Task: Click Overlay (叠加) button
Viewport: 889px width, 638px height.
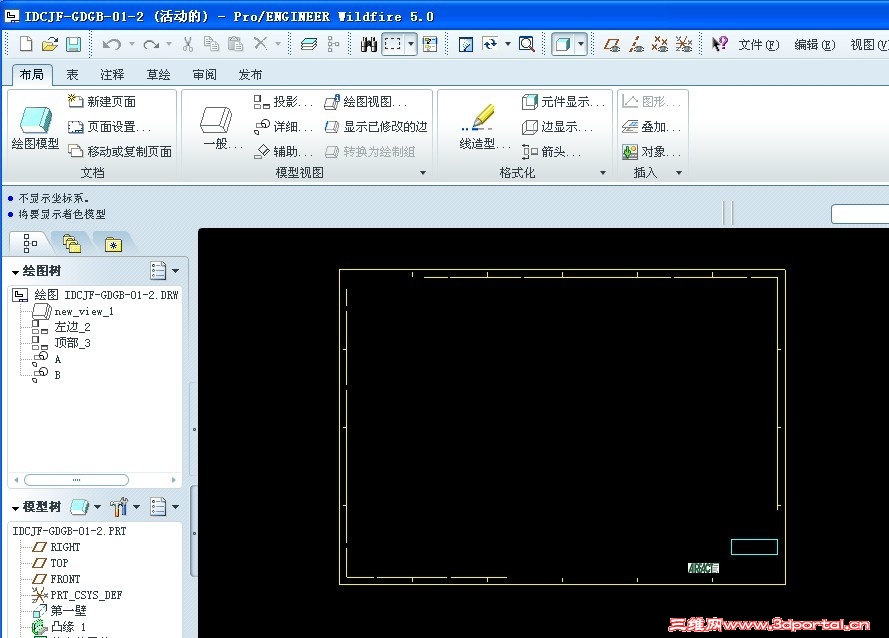Action: coord(651,126)
